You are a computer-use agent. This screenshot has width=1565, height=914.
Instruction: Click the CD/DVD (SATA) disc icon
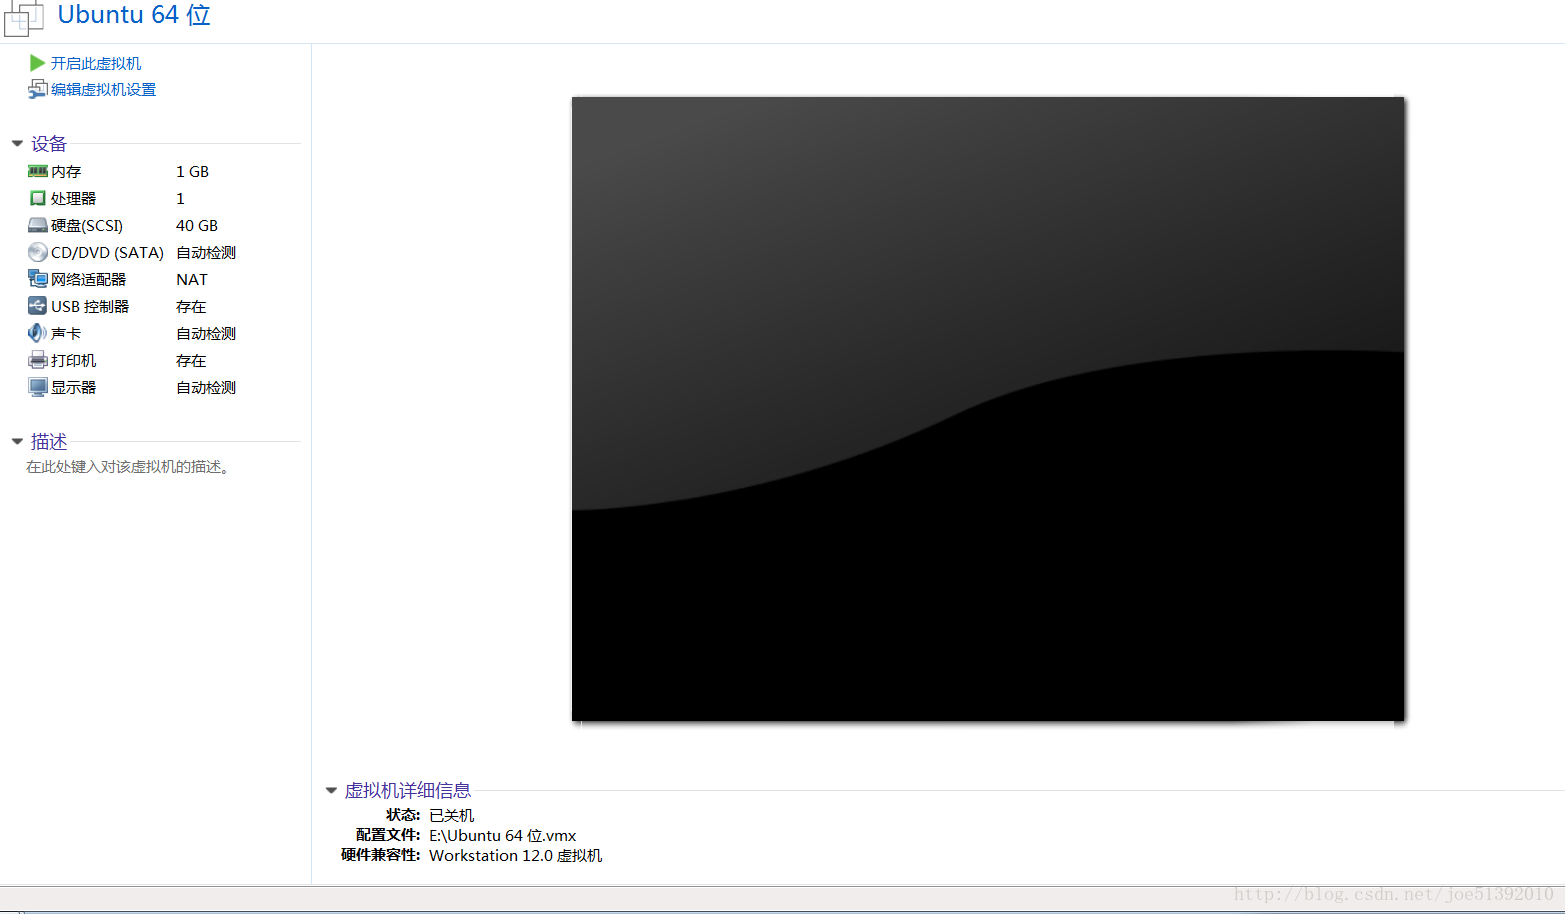point(38,252)
